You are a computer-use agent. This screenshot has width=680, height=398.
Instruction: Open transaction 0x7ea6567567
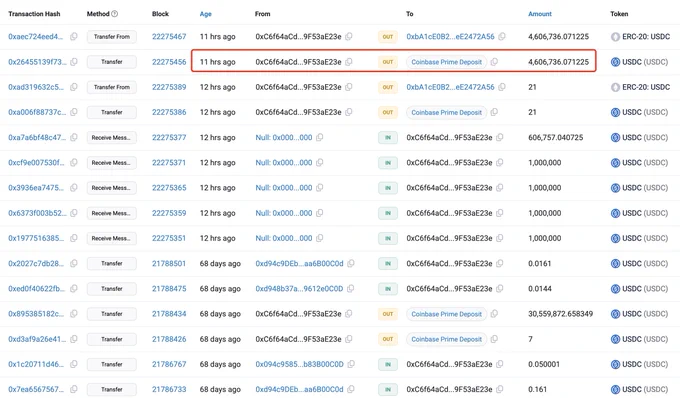[x=36, y=389]
